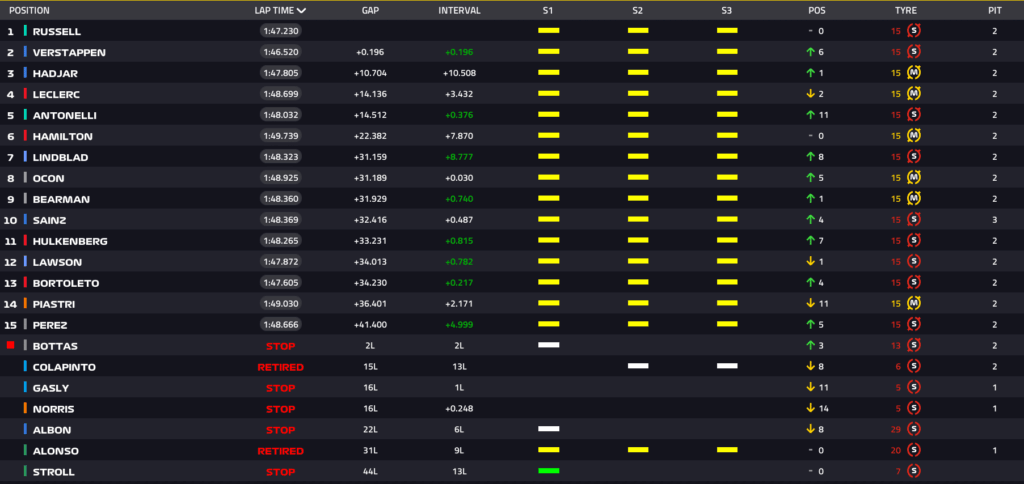Select driver name NORRIS
This screenshot has width=1024, height=484.
tap(54, 409)
